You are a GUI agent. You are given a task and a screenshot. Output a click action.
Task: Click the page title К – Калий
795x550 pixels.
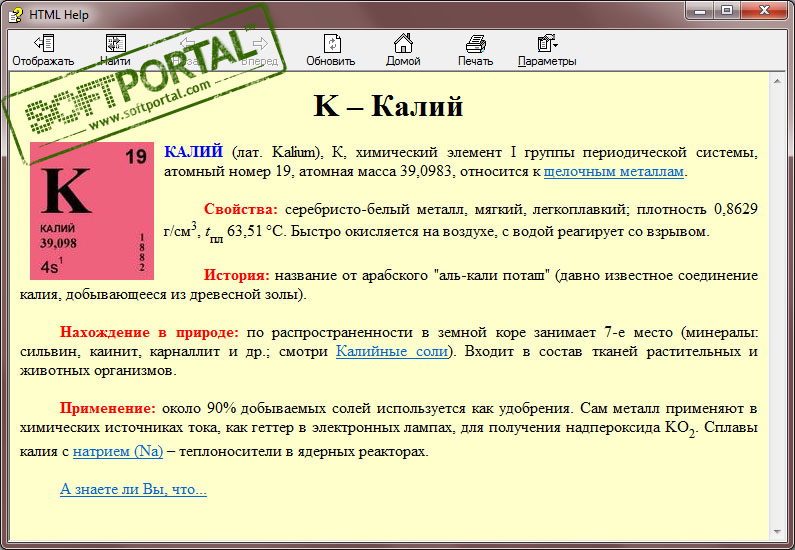(388, 106)
